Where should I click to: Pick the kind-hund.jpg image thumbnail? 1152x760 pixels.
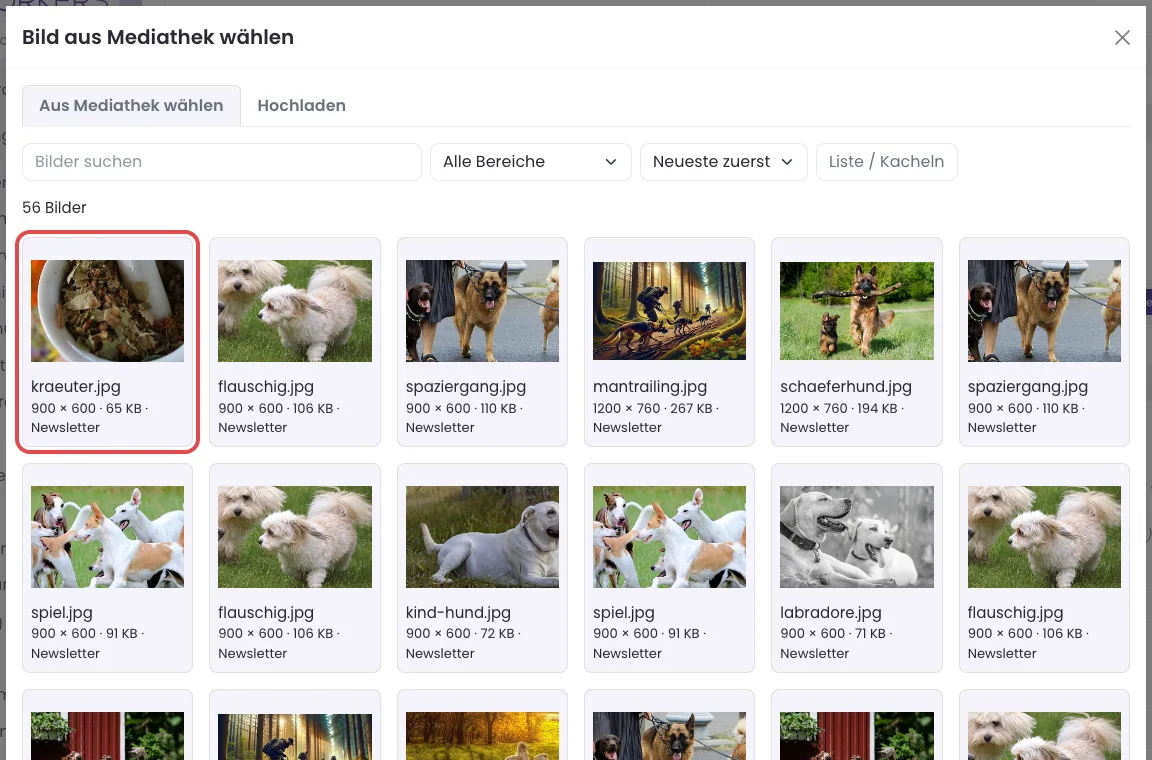482,537
